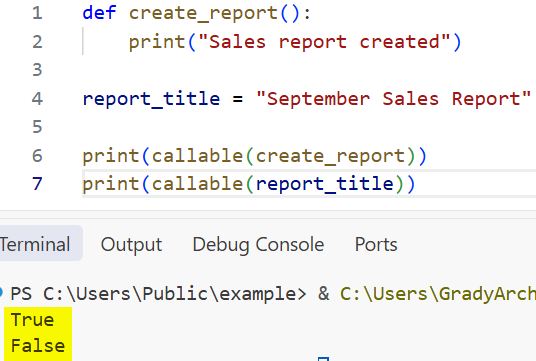Click 'callable' on line 7
536x361 pixels.
pyautogui.click(x=197, y=184)
